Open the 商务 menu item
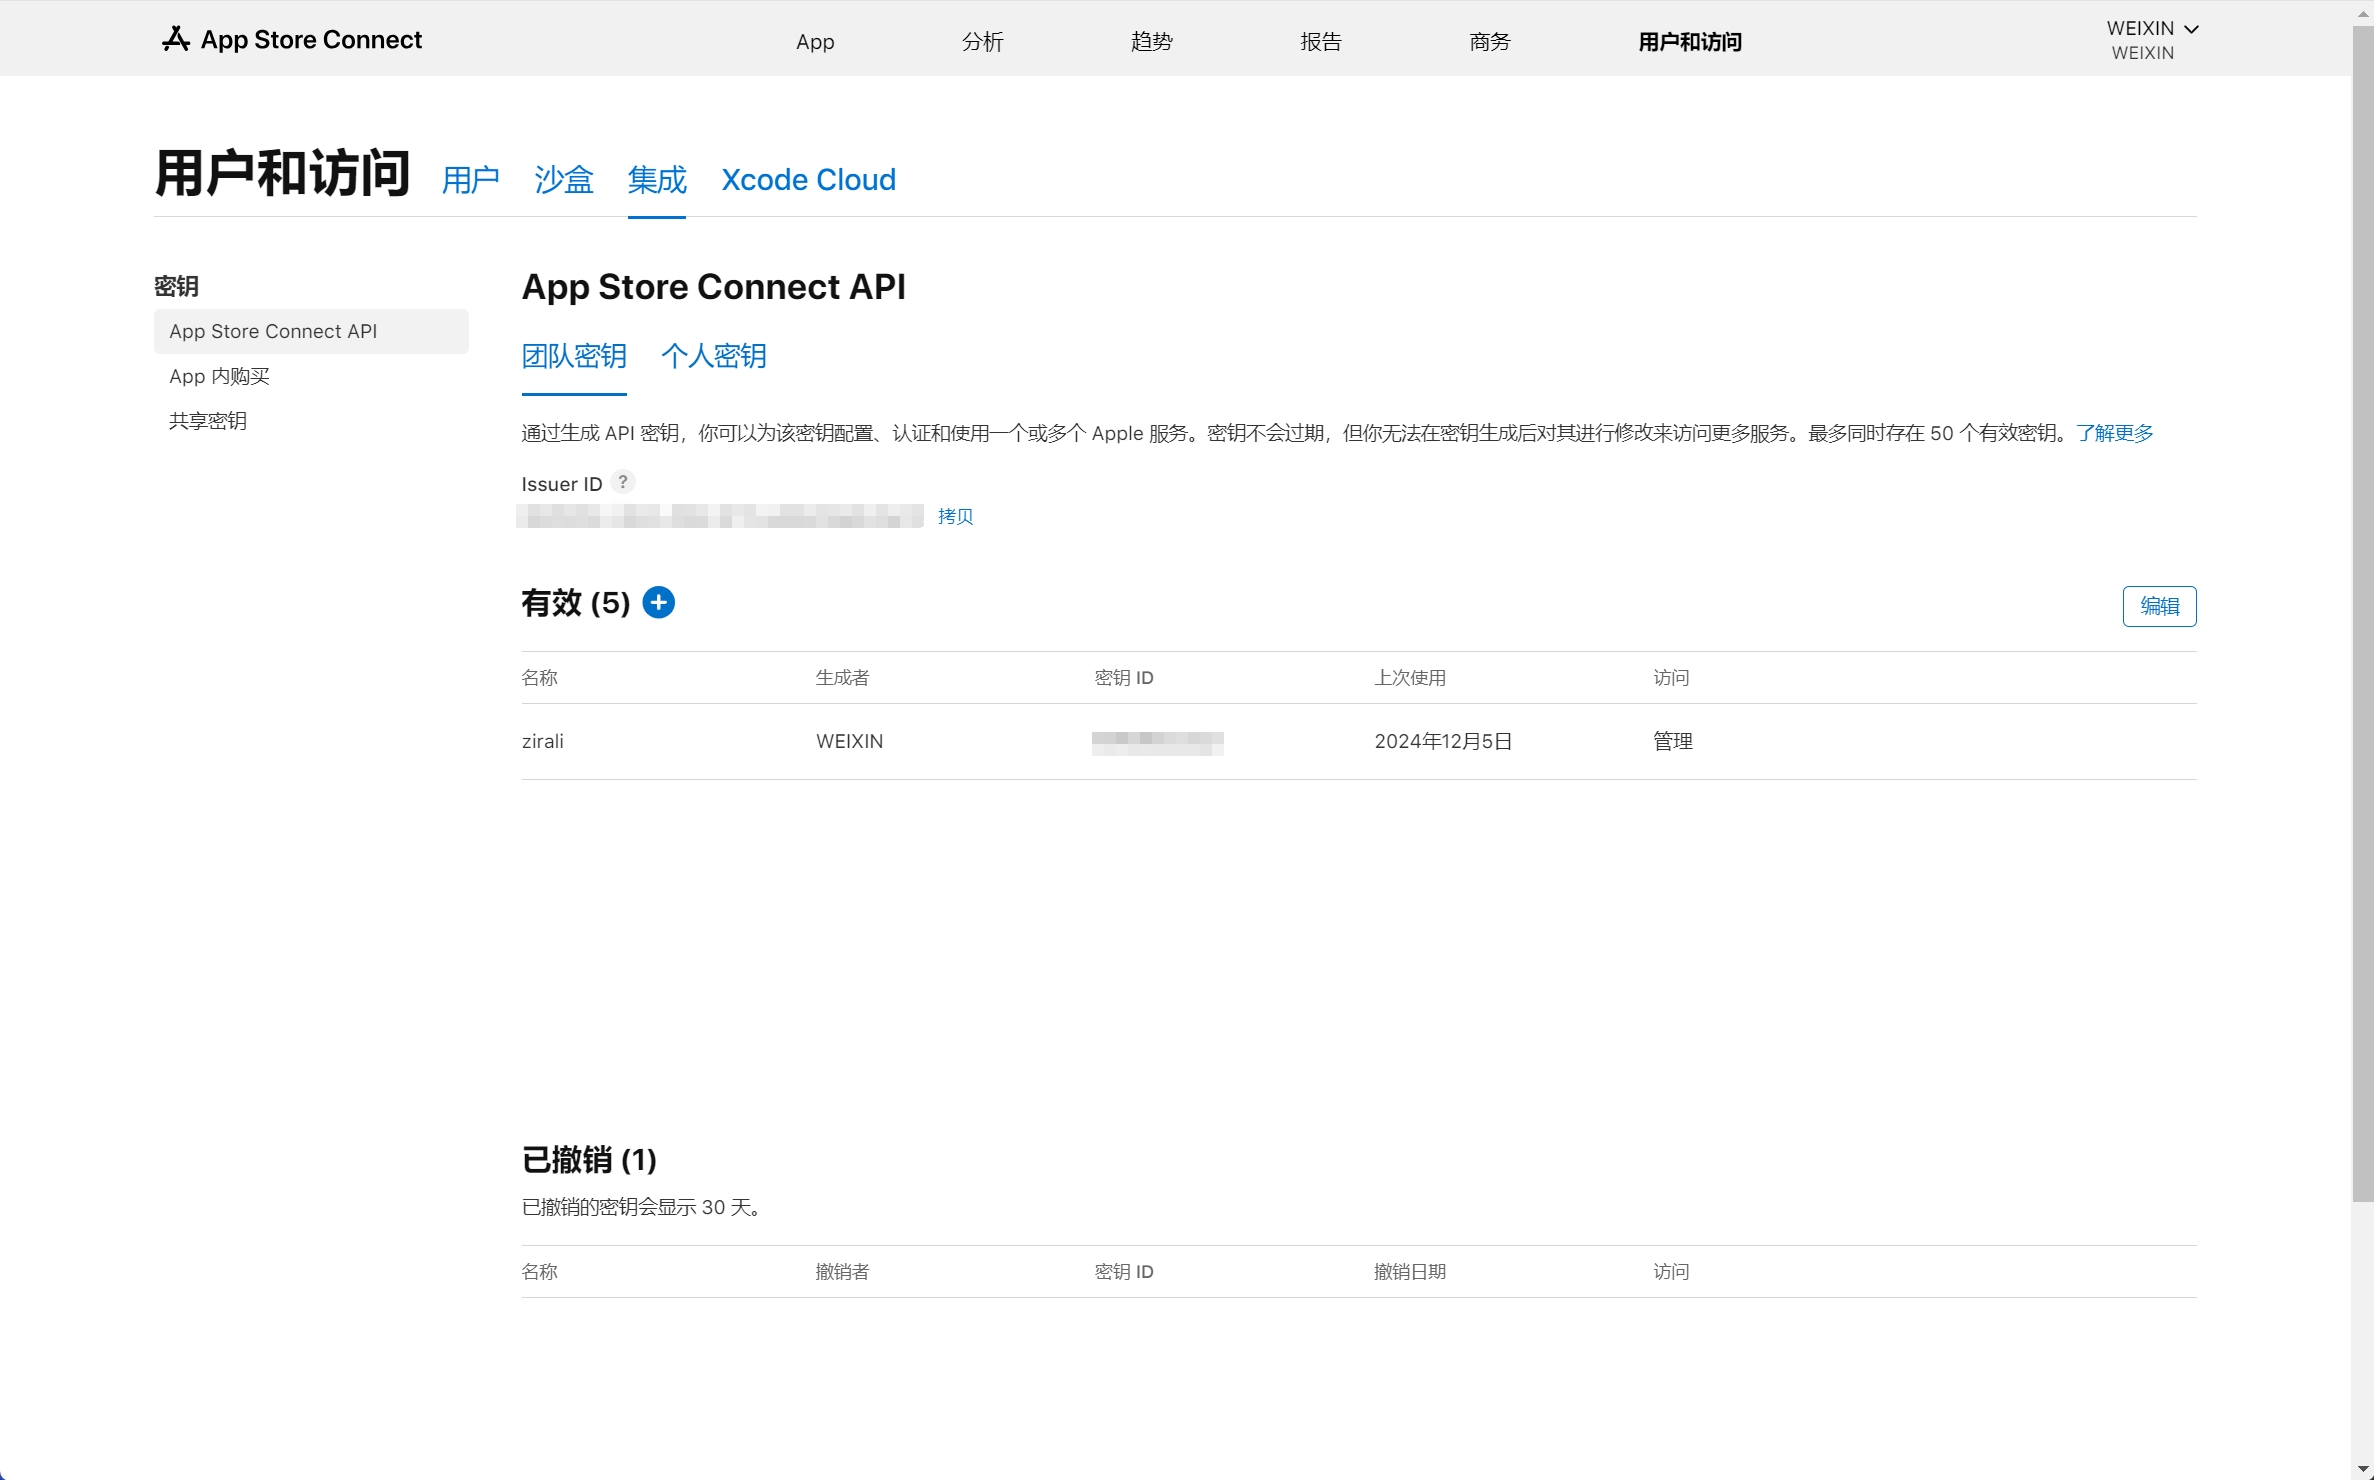2374x1480 pixels. point(1490,41)
